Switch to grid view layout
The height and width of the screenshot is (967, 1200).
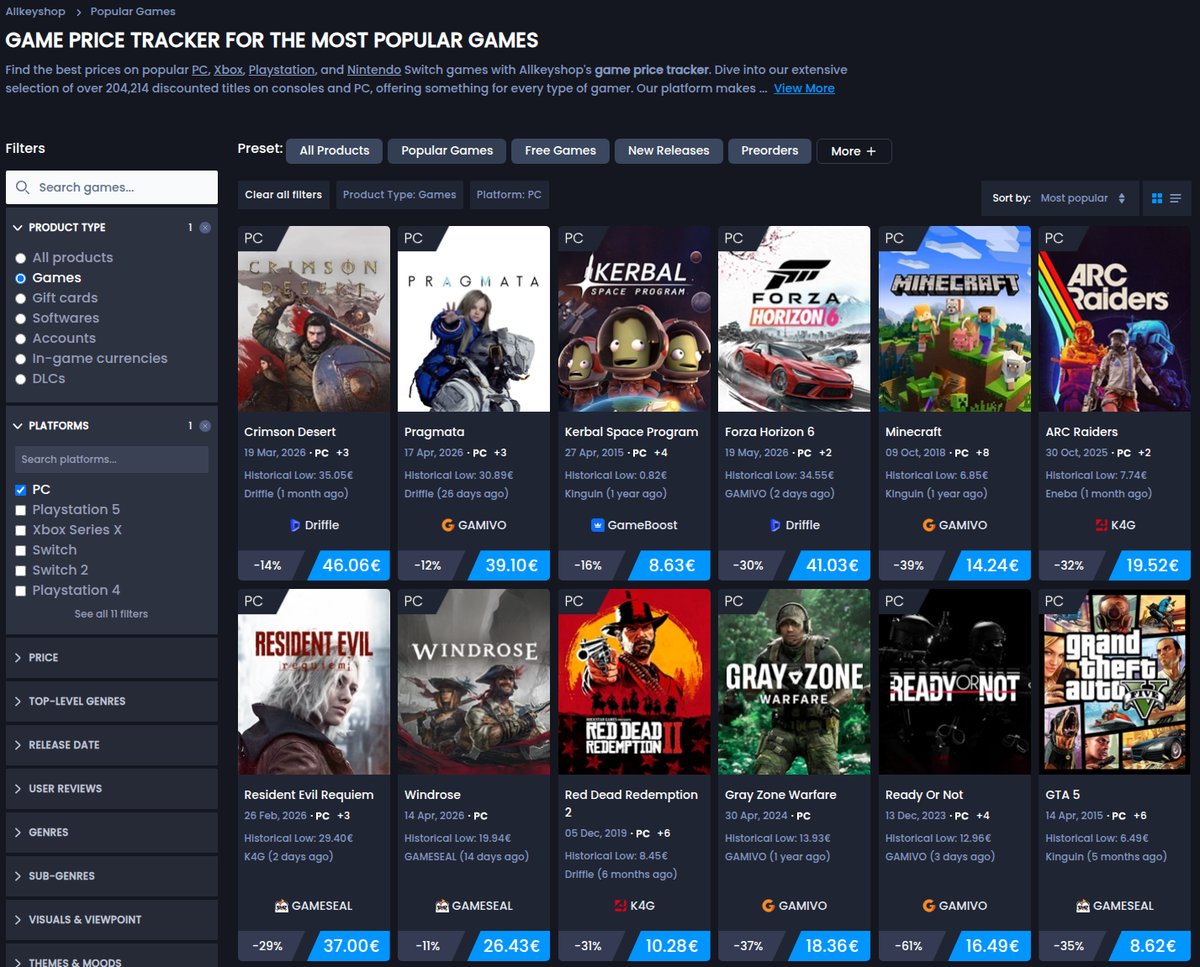coord(1157,198)
